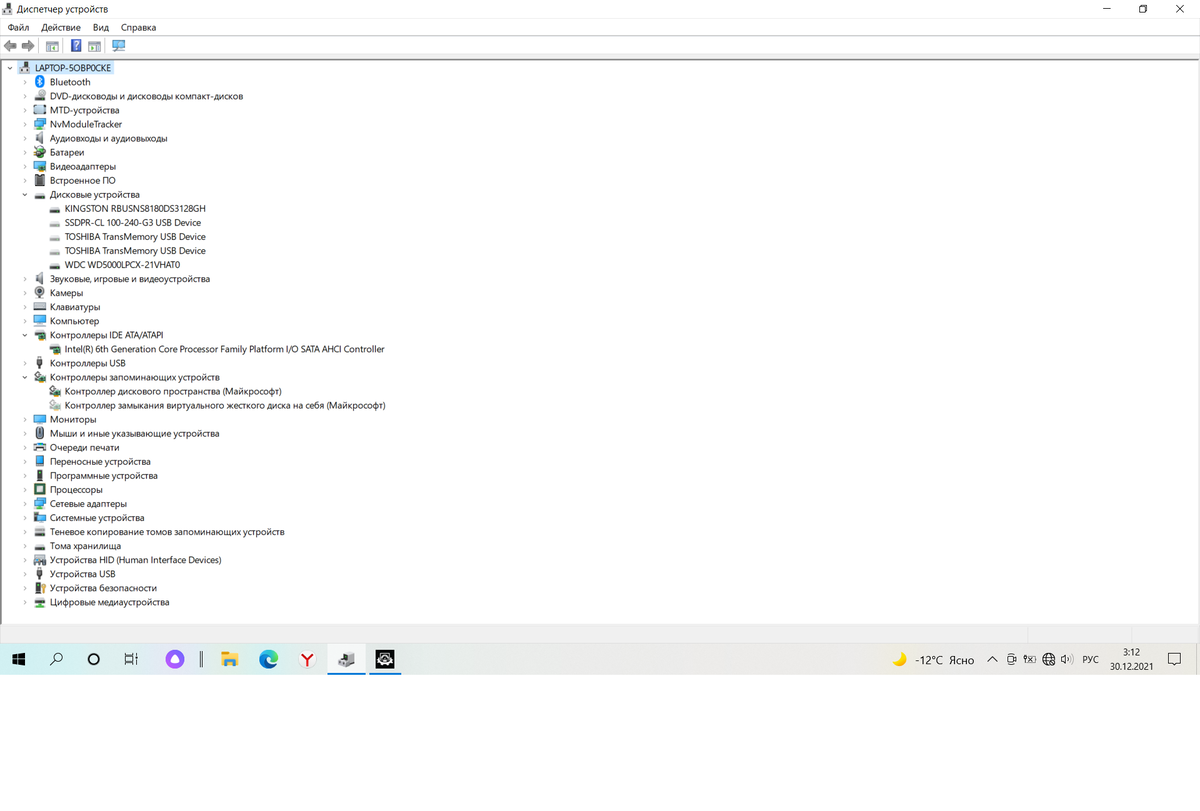Click the Bluetooth category icon
Image resolution: width=1200 pixels, height=811 pixels.
click(40, 82)
